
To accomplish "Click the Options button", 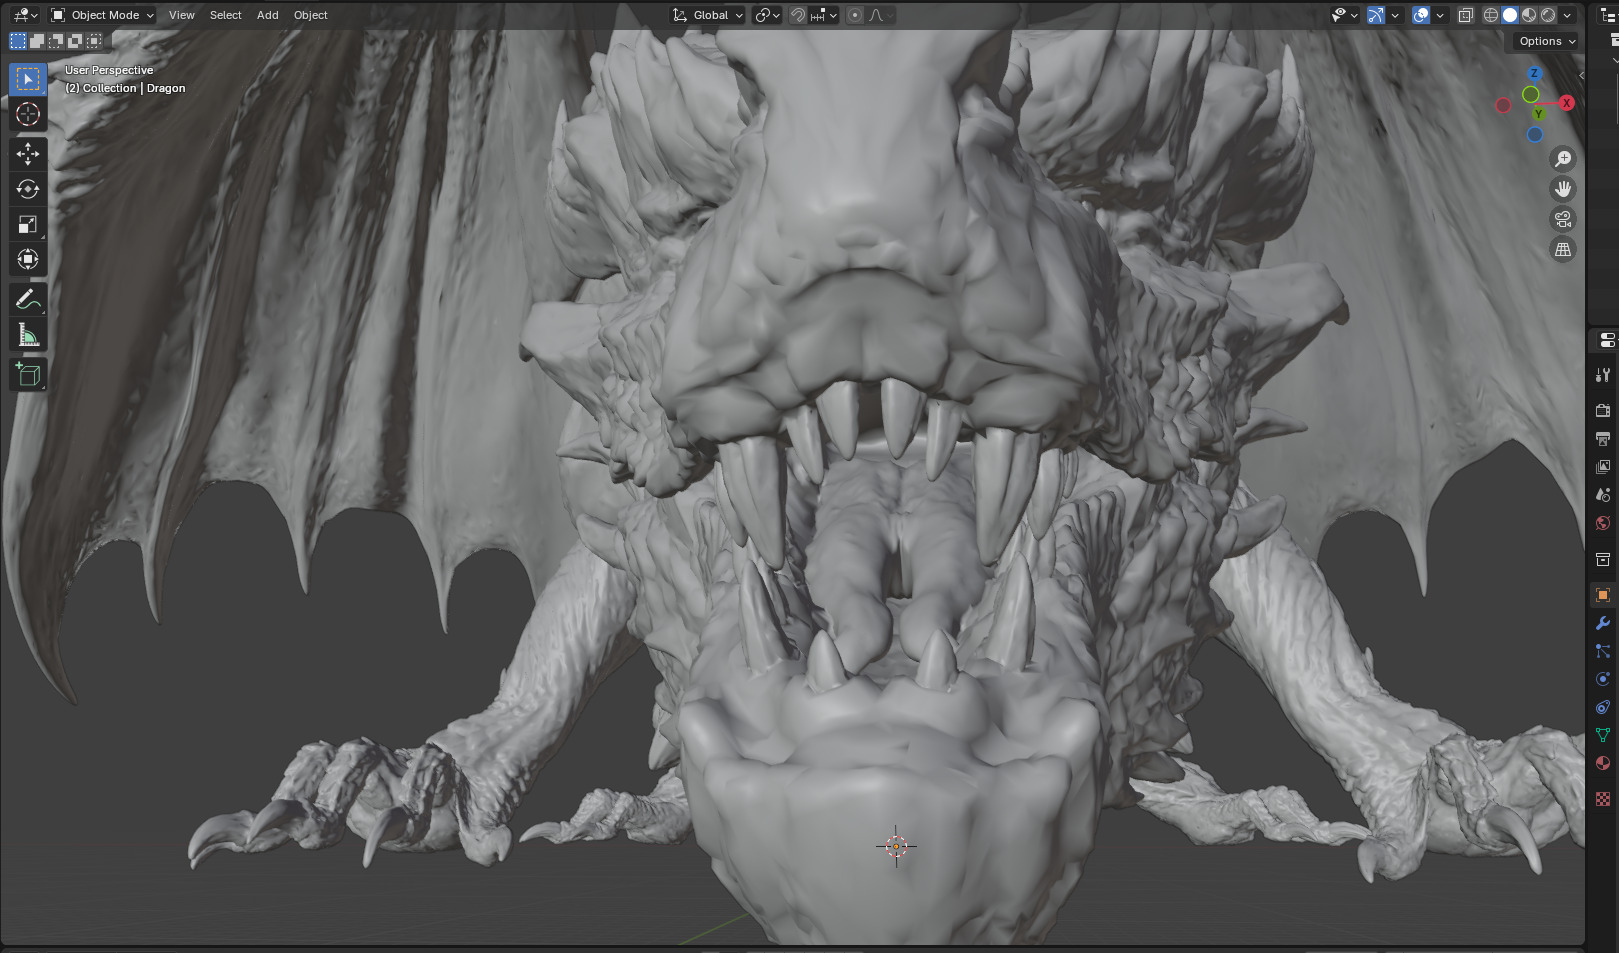I will click(x=1546, y=41).
